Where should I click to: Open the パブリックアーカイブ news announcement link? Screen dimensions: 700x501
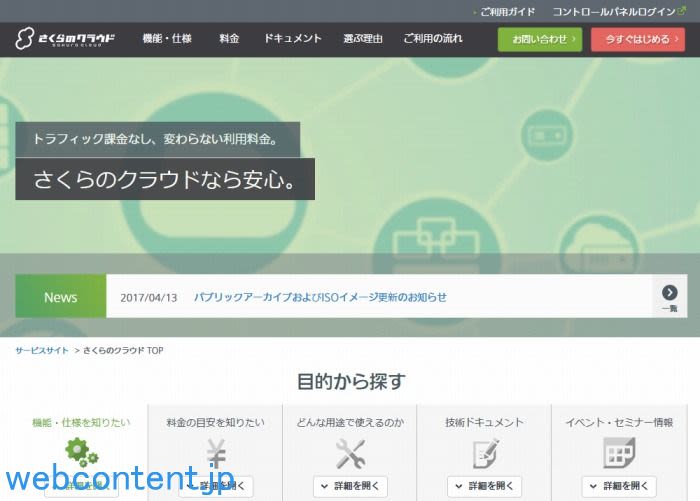320,297
